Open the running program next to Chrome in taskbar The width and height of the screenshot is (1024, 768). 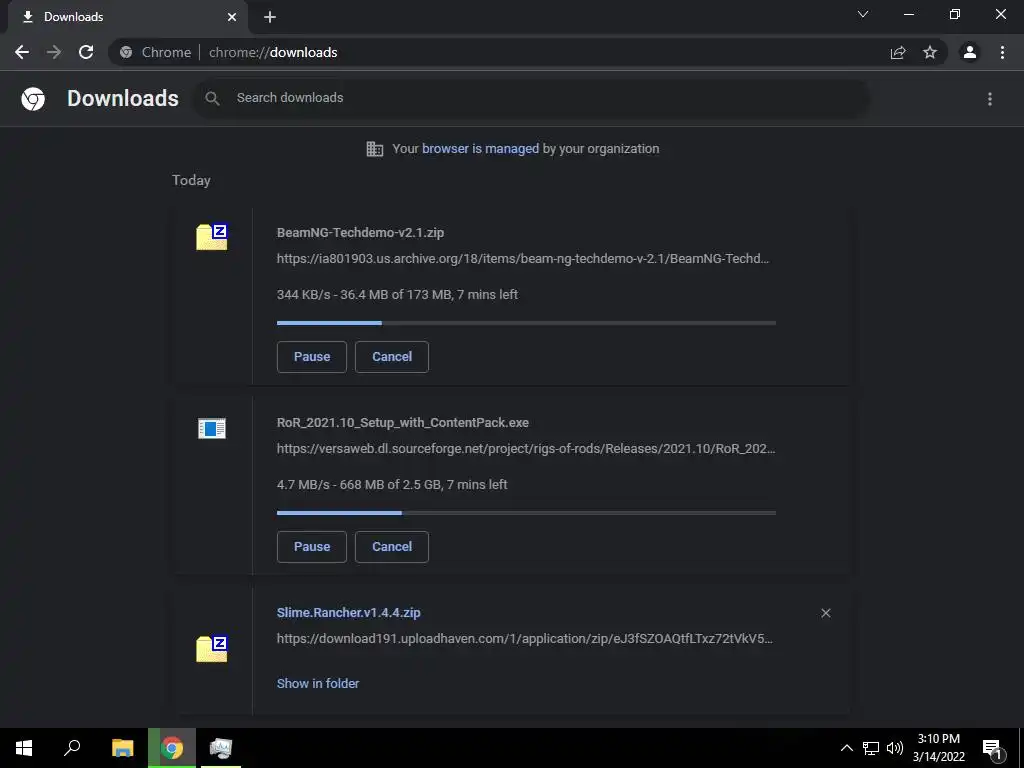coord(221,748)
